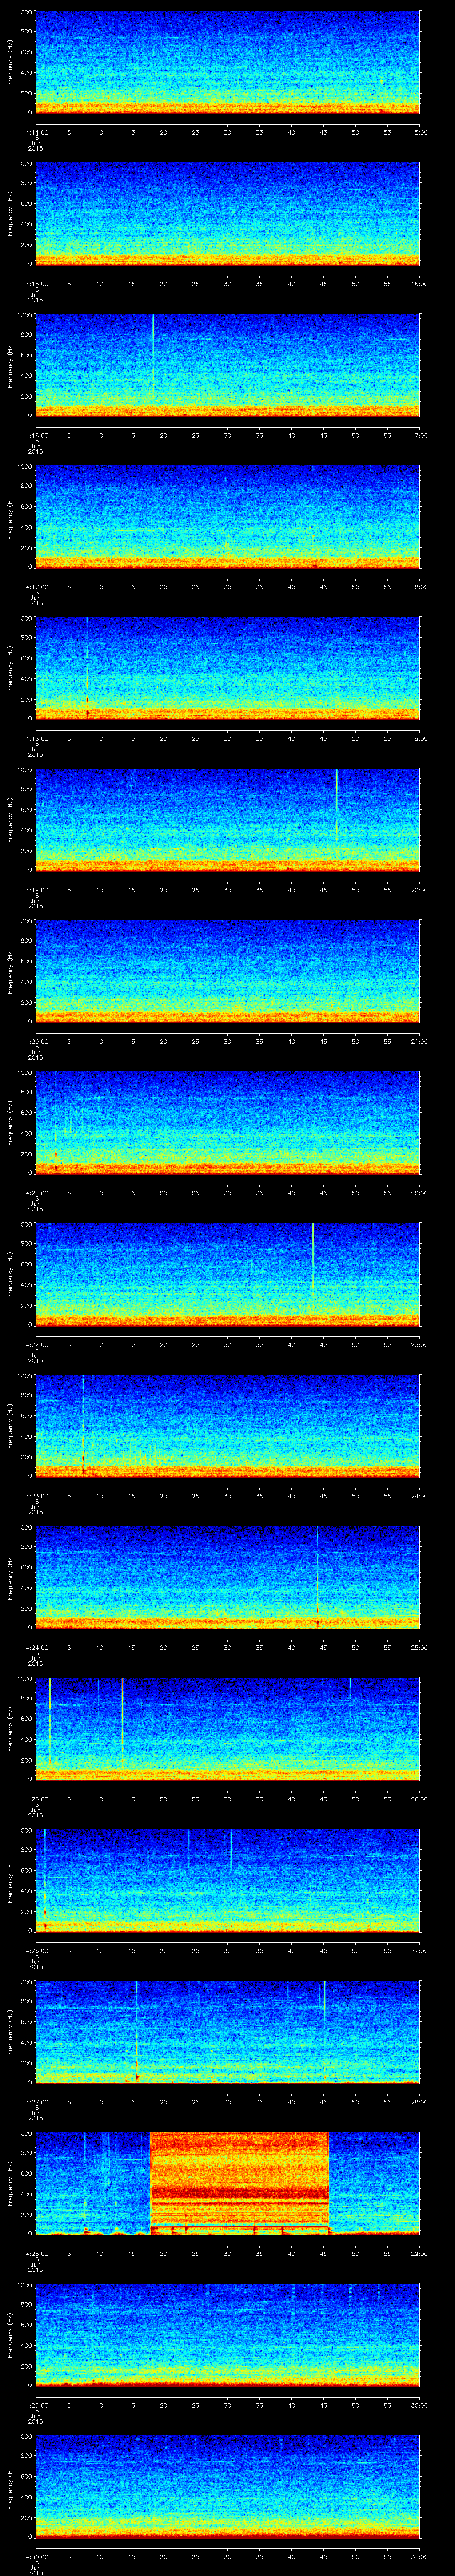Click the bright transient near 13s in 4:25:00 spectrogram
Screen dimensions: 455x2576
click(122, 1720)
